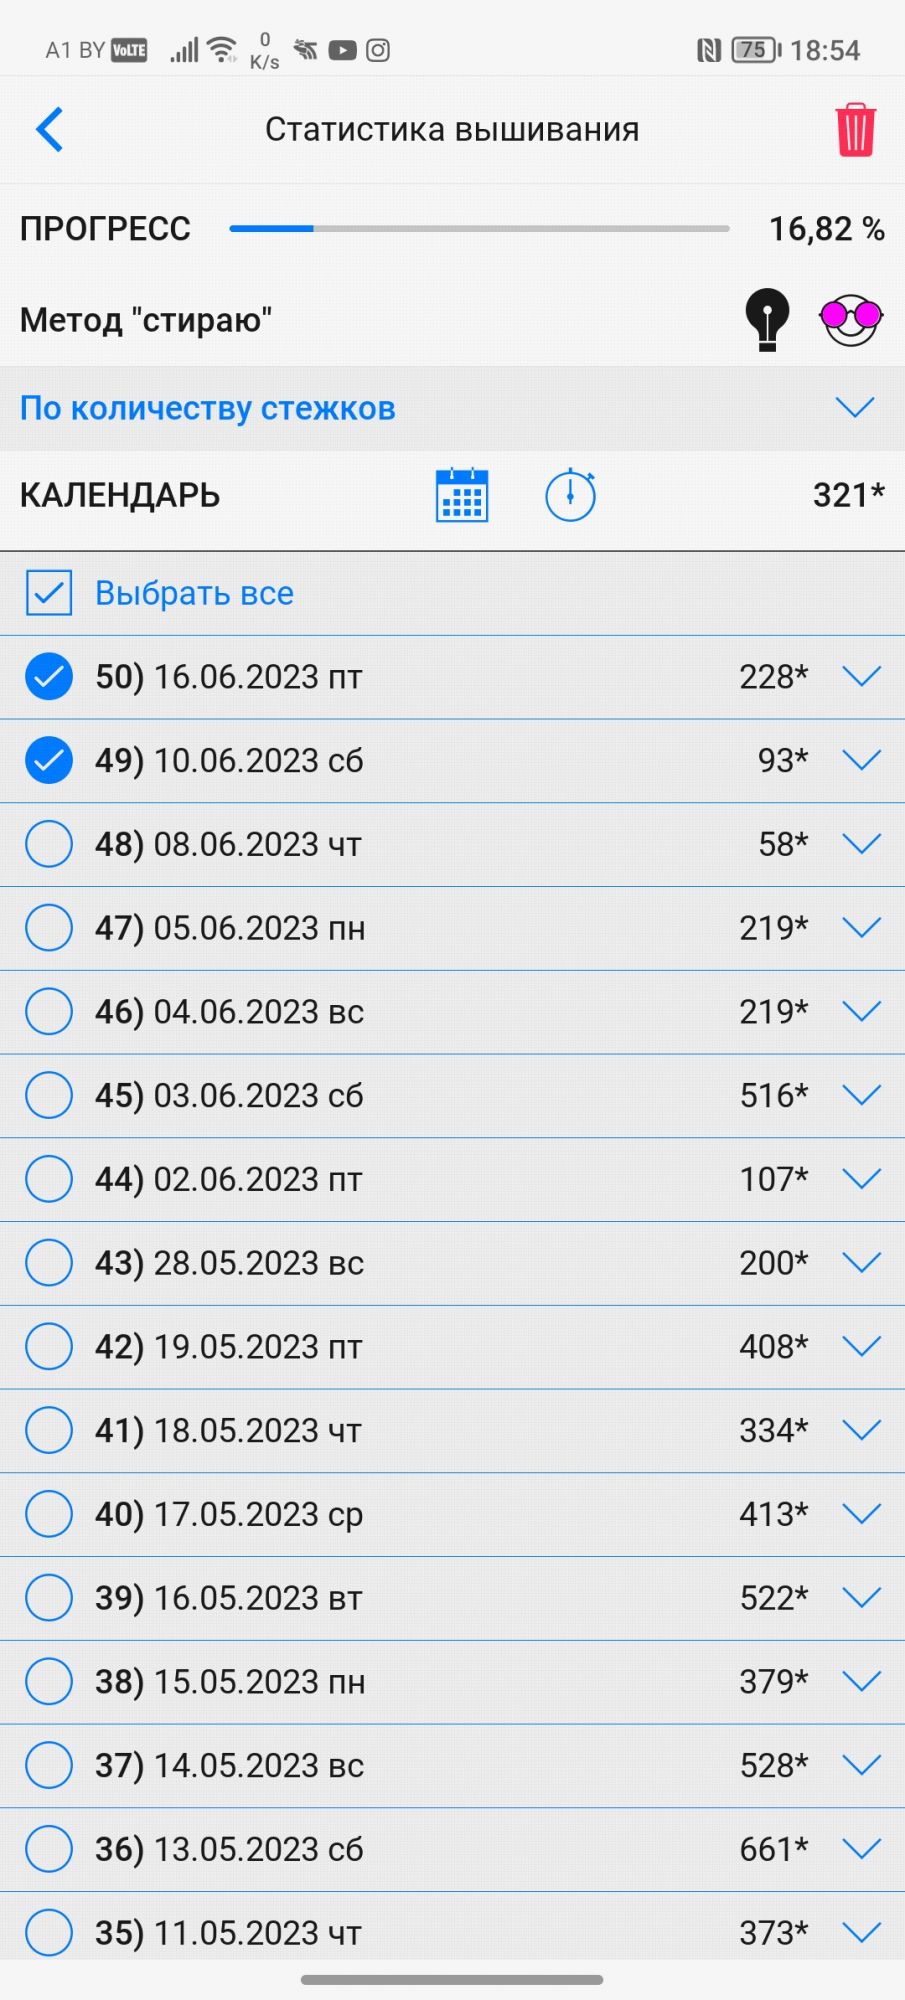Tap the red trash delete icon
This screenshot has height=2000, width=905.
click(855, 130)
